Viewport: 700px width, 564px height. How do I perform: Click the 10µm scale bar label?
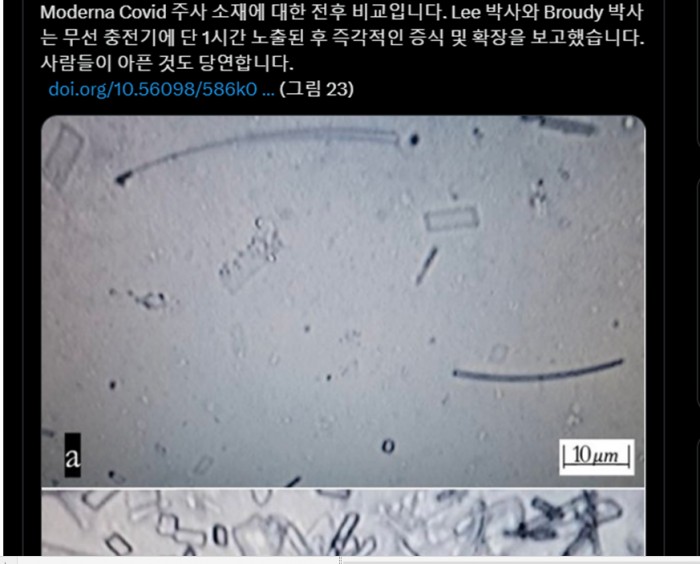pyautogui.click(x=596, y=457)
